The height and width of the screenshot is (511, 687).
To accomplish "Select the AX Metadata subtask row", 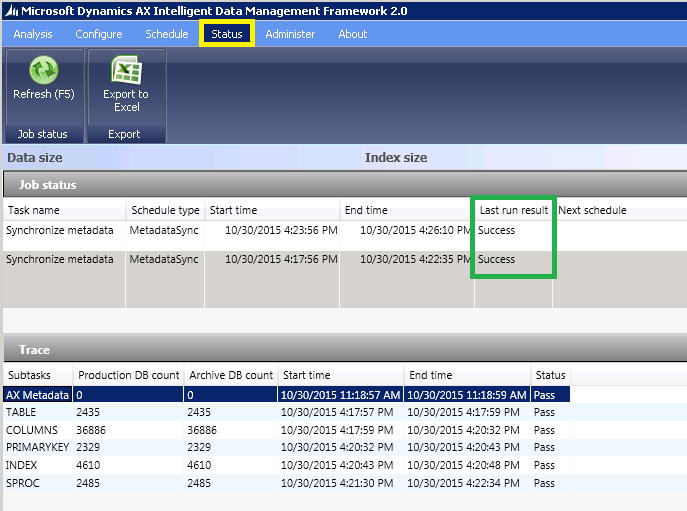I will [38, 395].
